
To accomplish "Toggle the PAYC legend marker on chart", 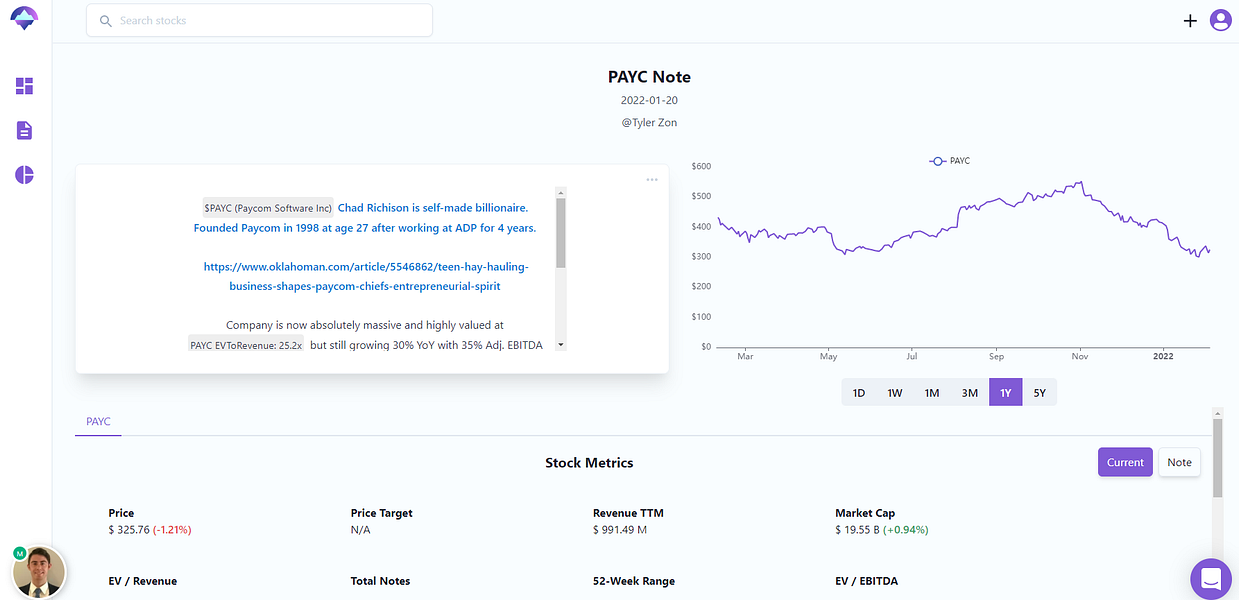I will (x=938, y=161).
